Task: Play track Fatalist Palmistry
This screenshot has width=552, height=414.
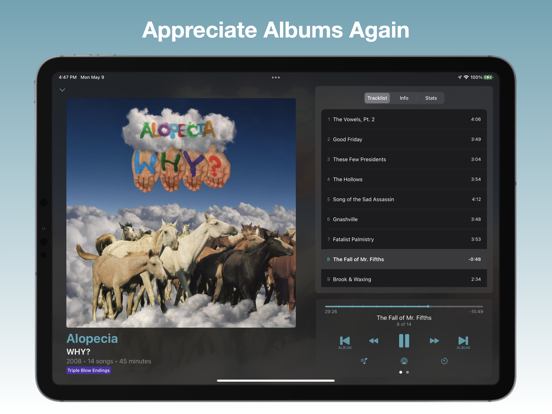Action: [404, 239]
